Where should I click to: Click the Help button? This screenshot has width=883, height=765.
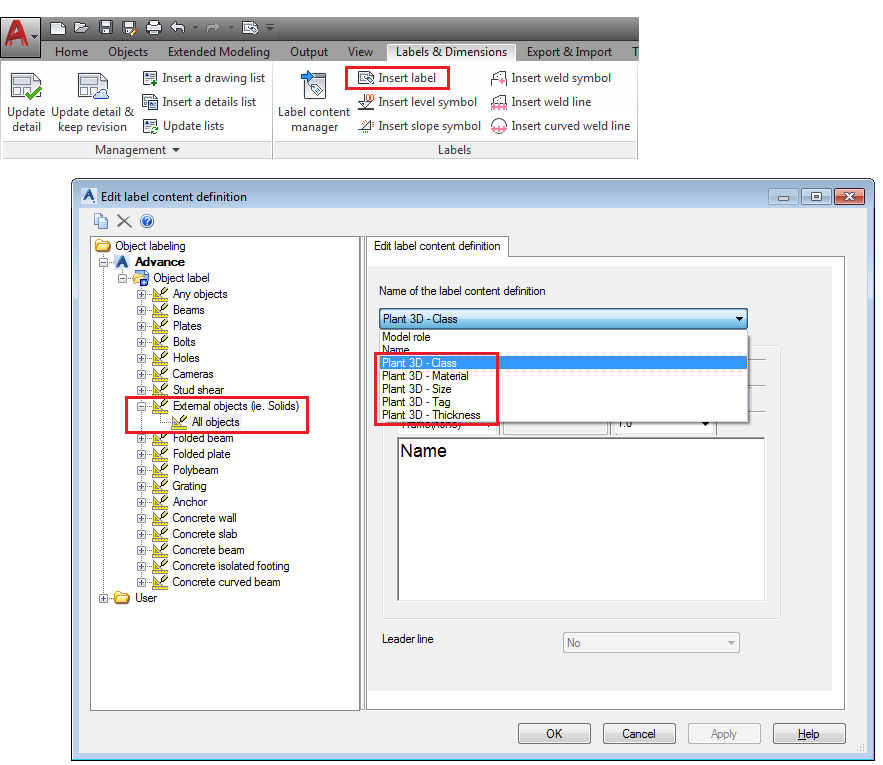(x=809, y=733)
